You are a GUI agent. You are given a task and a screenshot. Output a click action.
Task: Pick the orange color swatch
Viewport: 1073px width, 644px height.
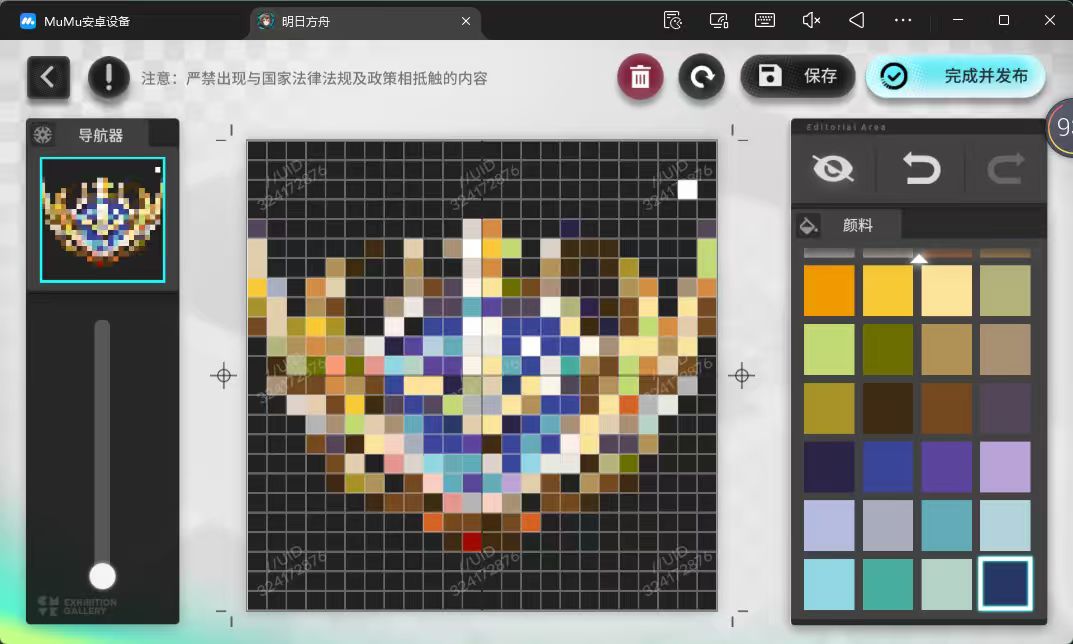coord(829,291)
